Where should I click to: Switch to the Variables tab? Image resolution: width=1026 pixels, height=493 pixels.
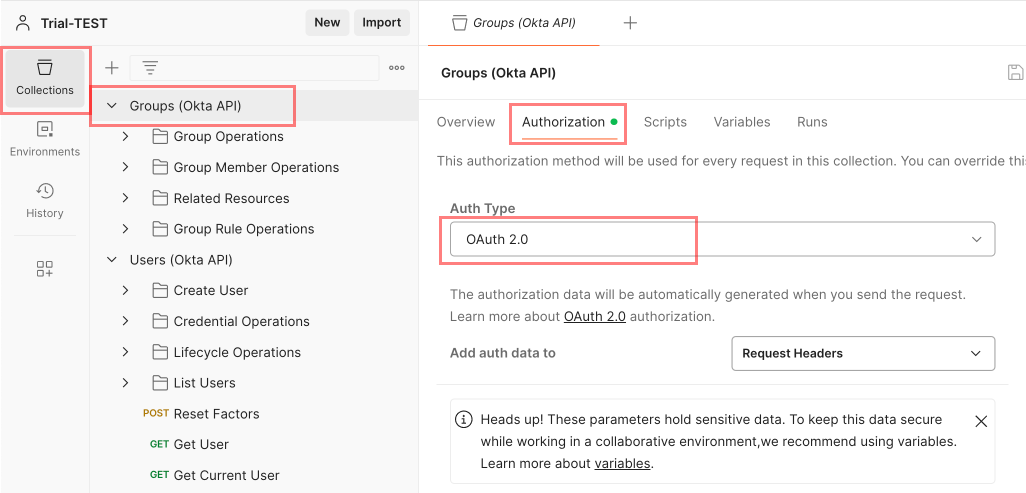pos(741,122)
